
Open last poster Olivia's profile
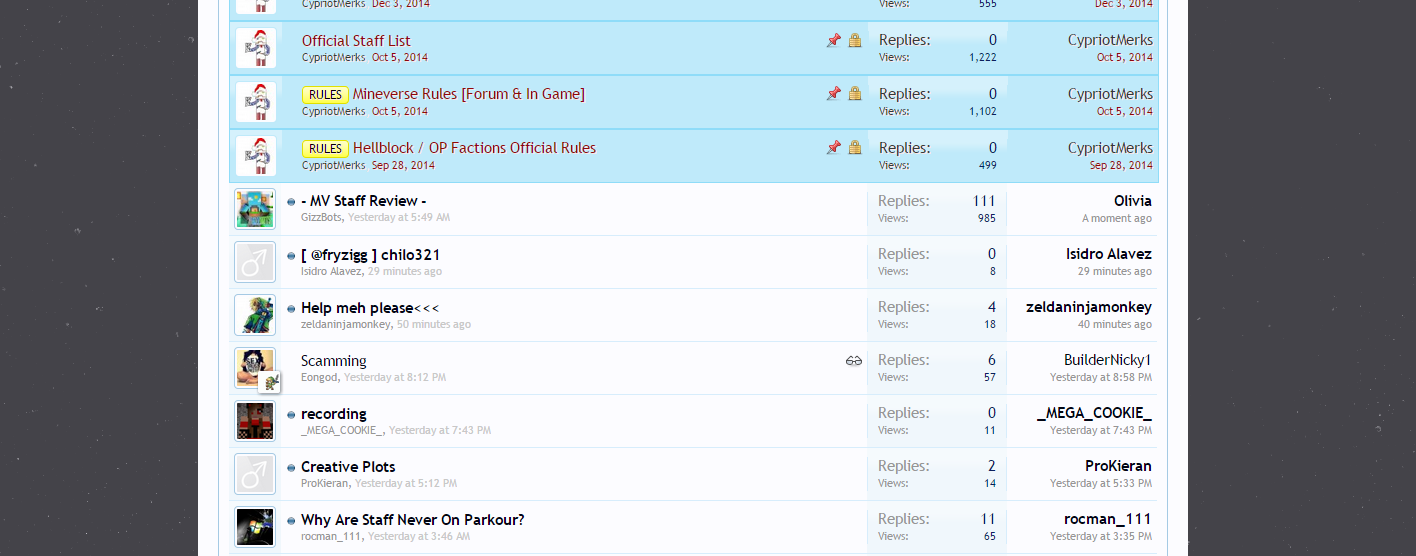point(1133,201)
